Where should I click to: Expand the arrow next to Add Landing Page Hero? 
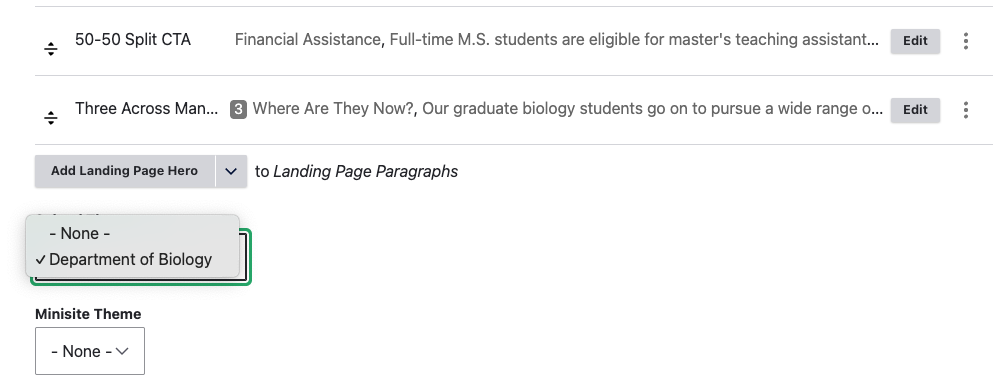231,171
